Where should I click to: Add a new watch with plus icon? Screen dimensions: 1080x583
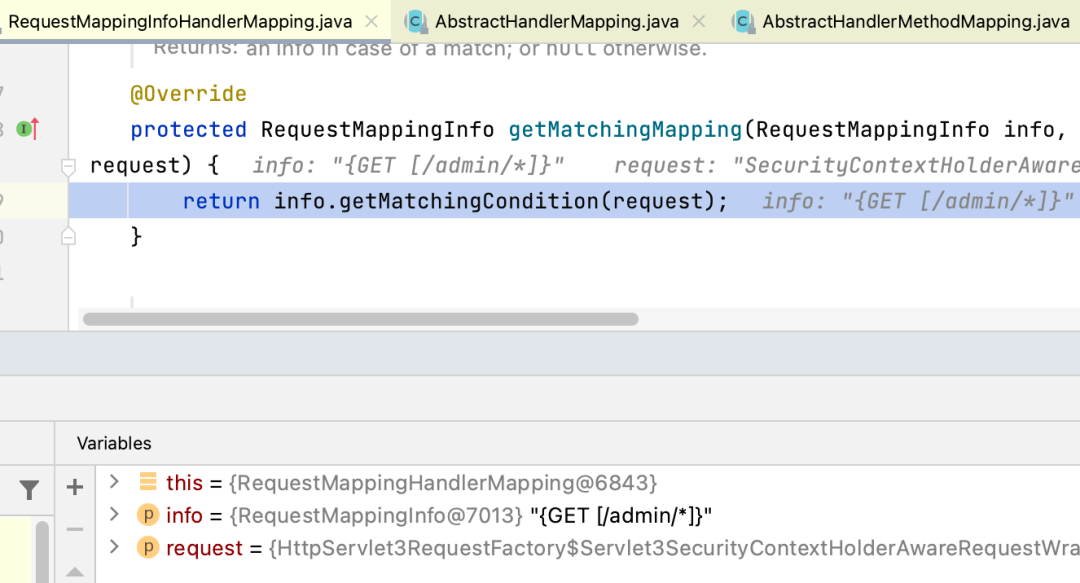[75, 487]
